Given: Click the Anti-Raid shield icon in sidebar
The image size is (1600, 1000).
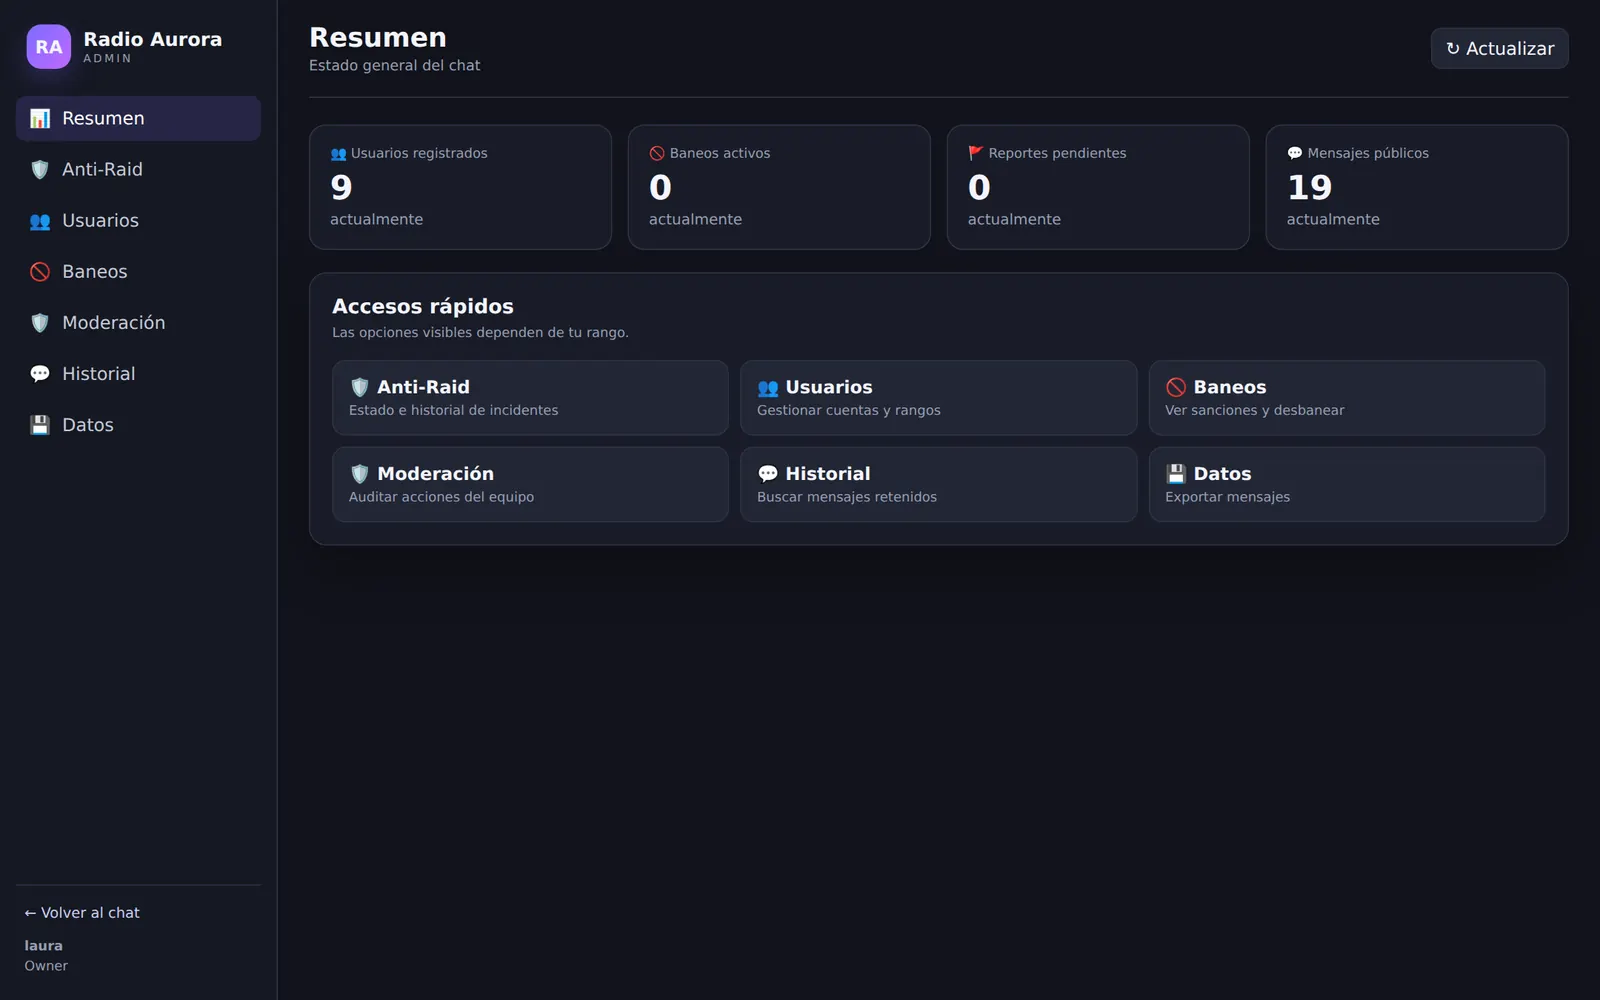Looking at the screenshot, I should pyautogui.click(x=40, y=169).
